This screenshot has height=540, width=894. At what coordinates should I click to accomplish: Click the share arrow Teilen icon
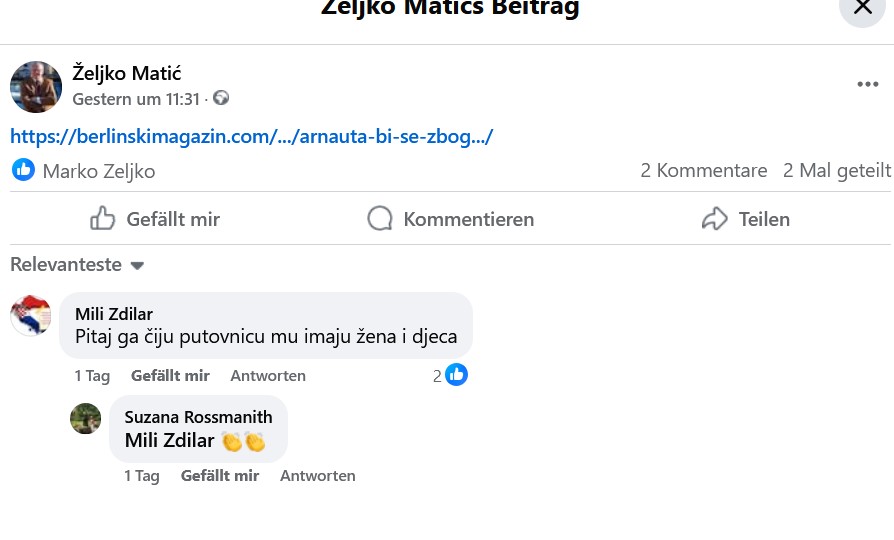click(715, 218)
